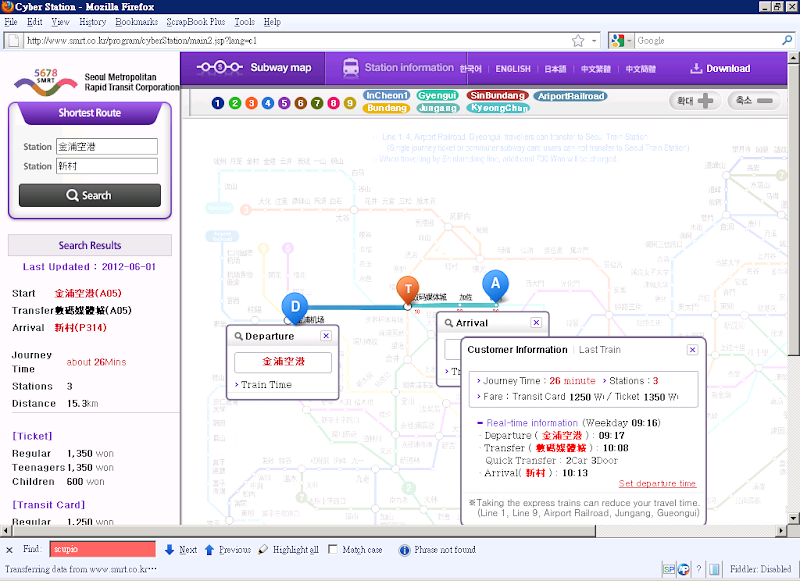Click the question mark status bar icon
The height and width of the screenshot is (581, 800).
coord(698,569)
